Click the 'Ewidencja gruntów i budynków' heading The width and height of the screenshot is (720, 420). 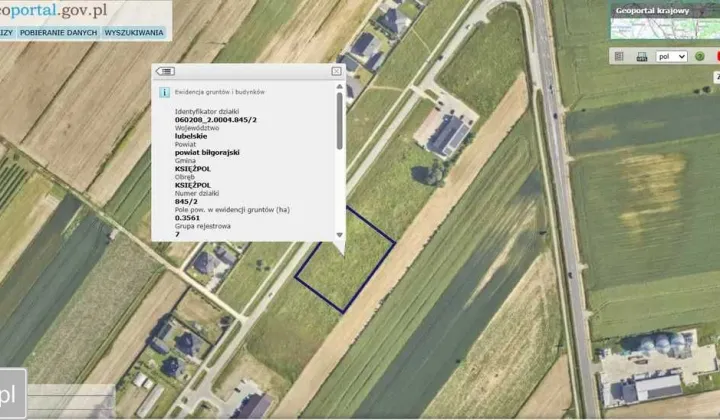[219, 92]
